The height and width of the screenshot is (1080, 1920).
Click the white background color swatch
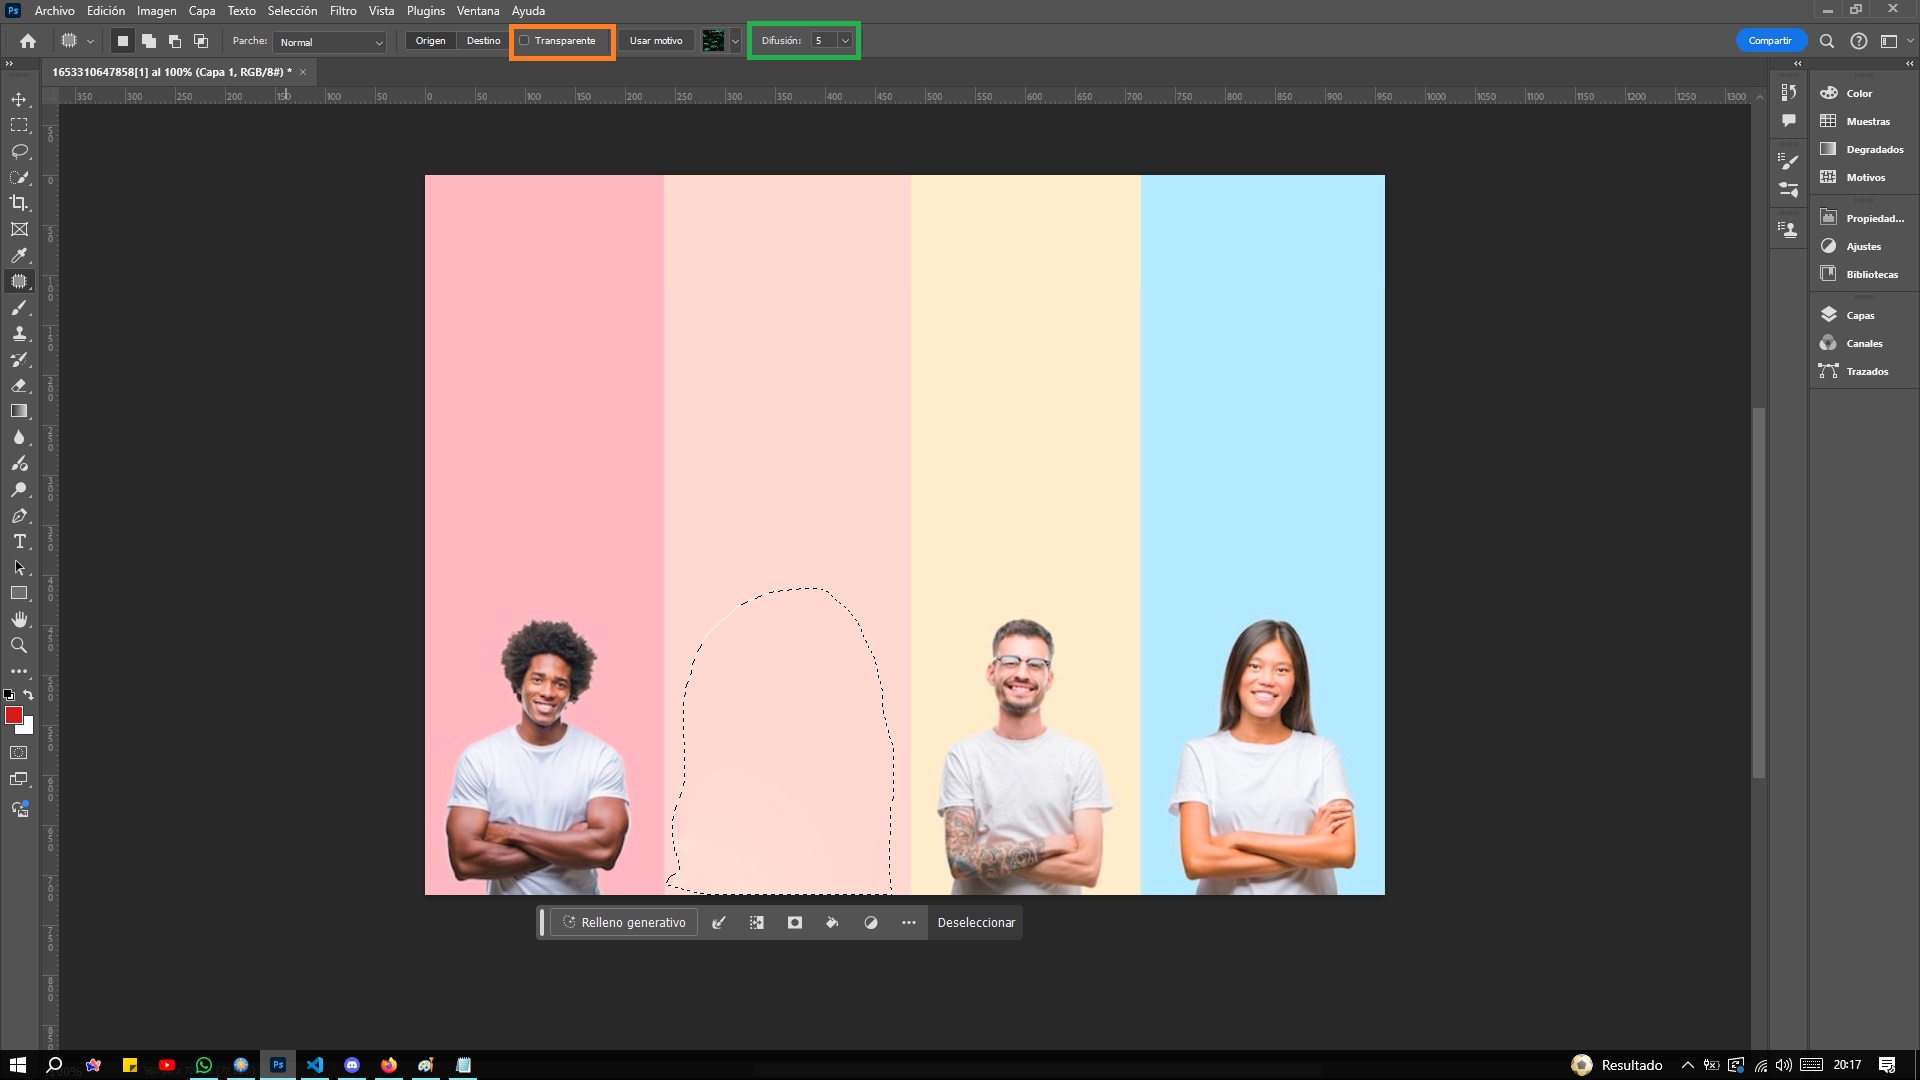(x=28, y=728)
